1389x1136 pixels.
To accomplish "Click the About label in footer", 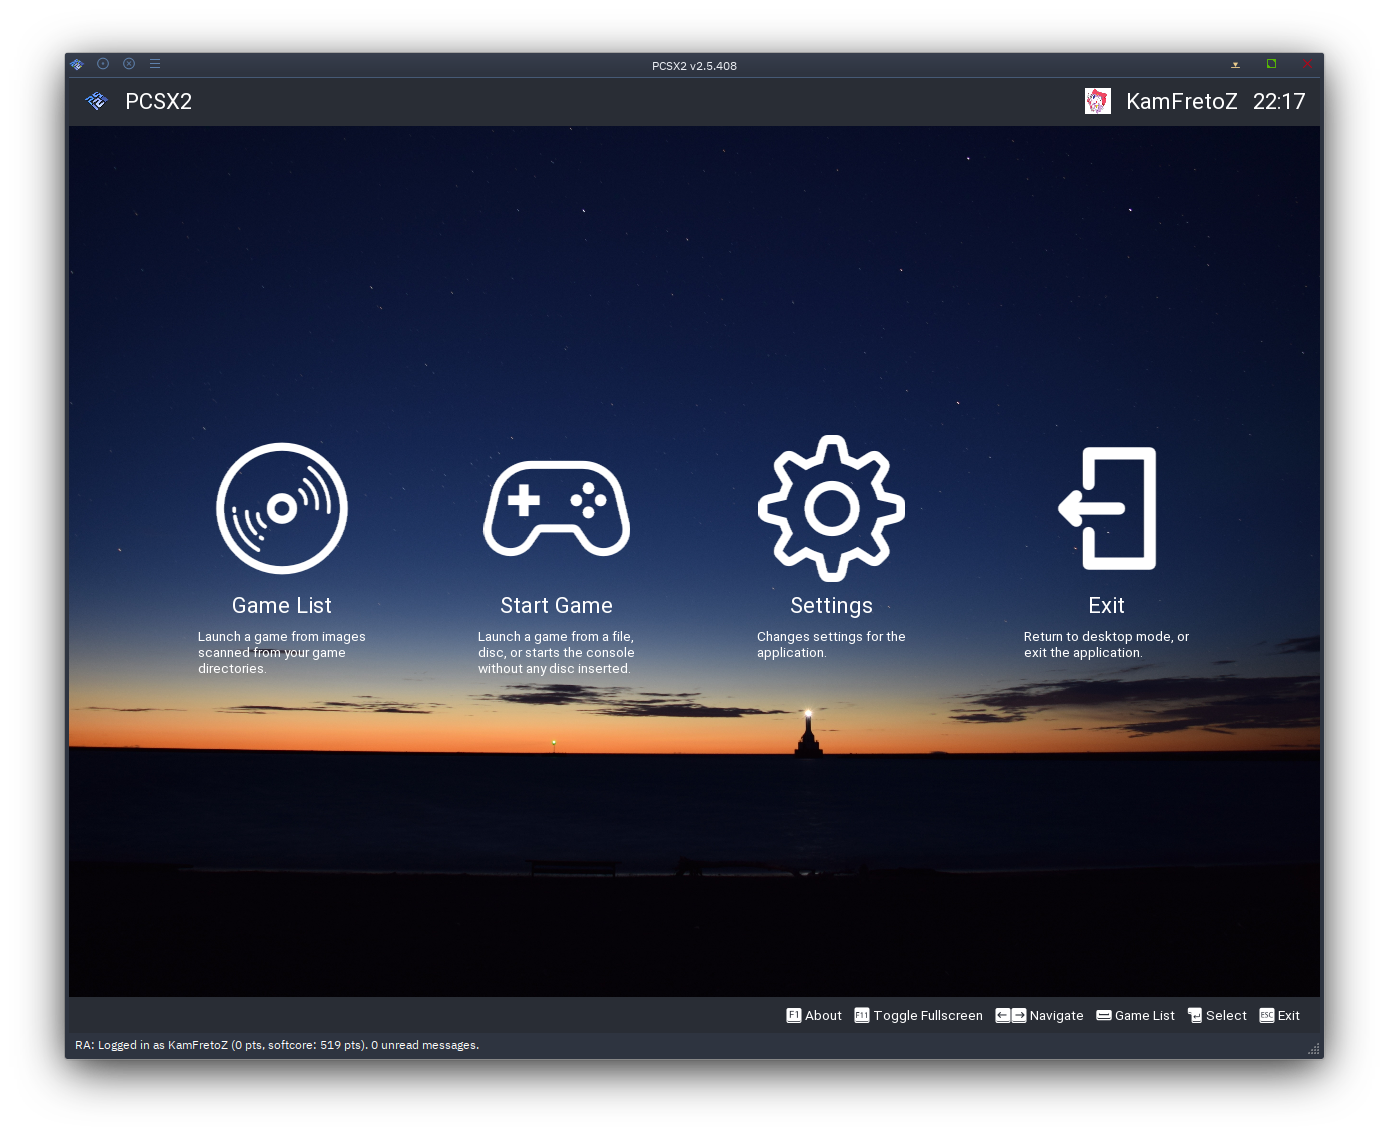I will [x=823, y=1015].
